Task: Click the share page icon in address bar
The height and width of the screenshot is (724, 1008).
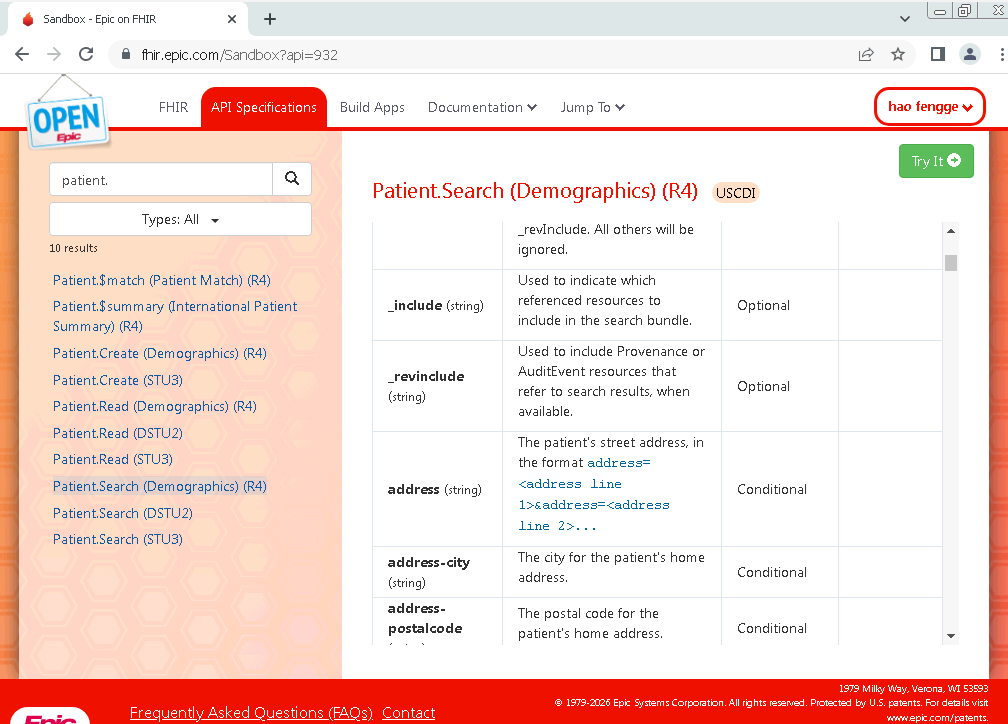Action: click(x=866, y=55)
